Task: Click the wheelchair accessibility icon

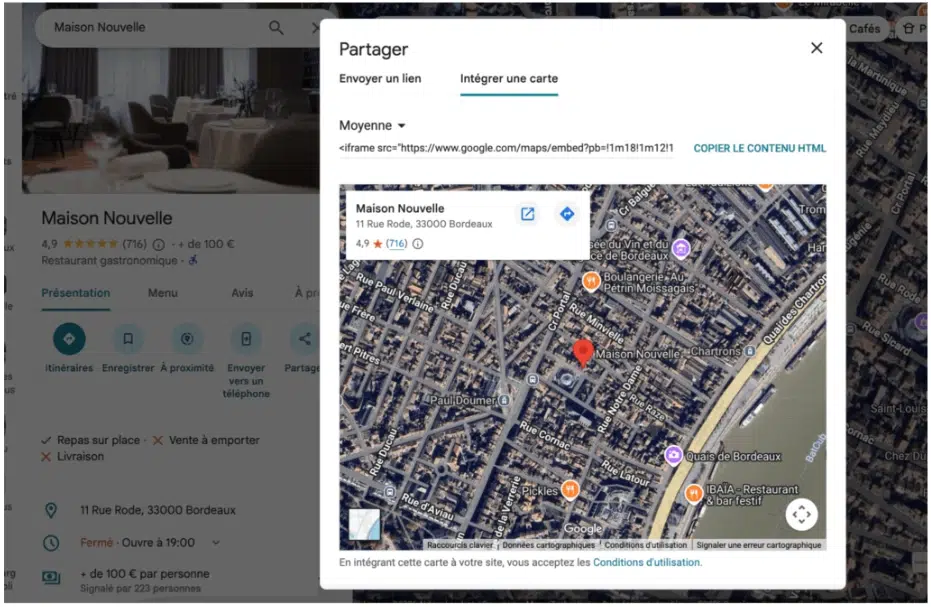Action: (193, 260)
